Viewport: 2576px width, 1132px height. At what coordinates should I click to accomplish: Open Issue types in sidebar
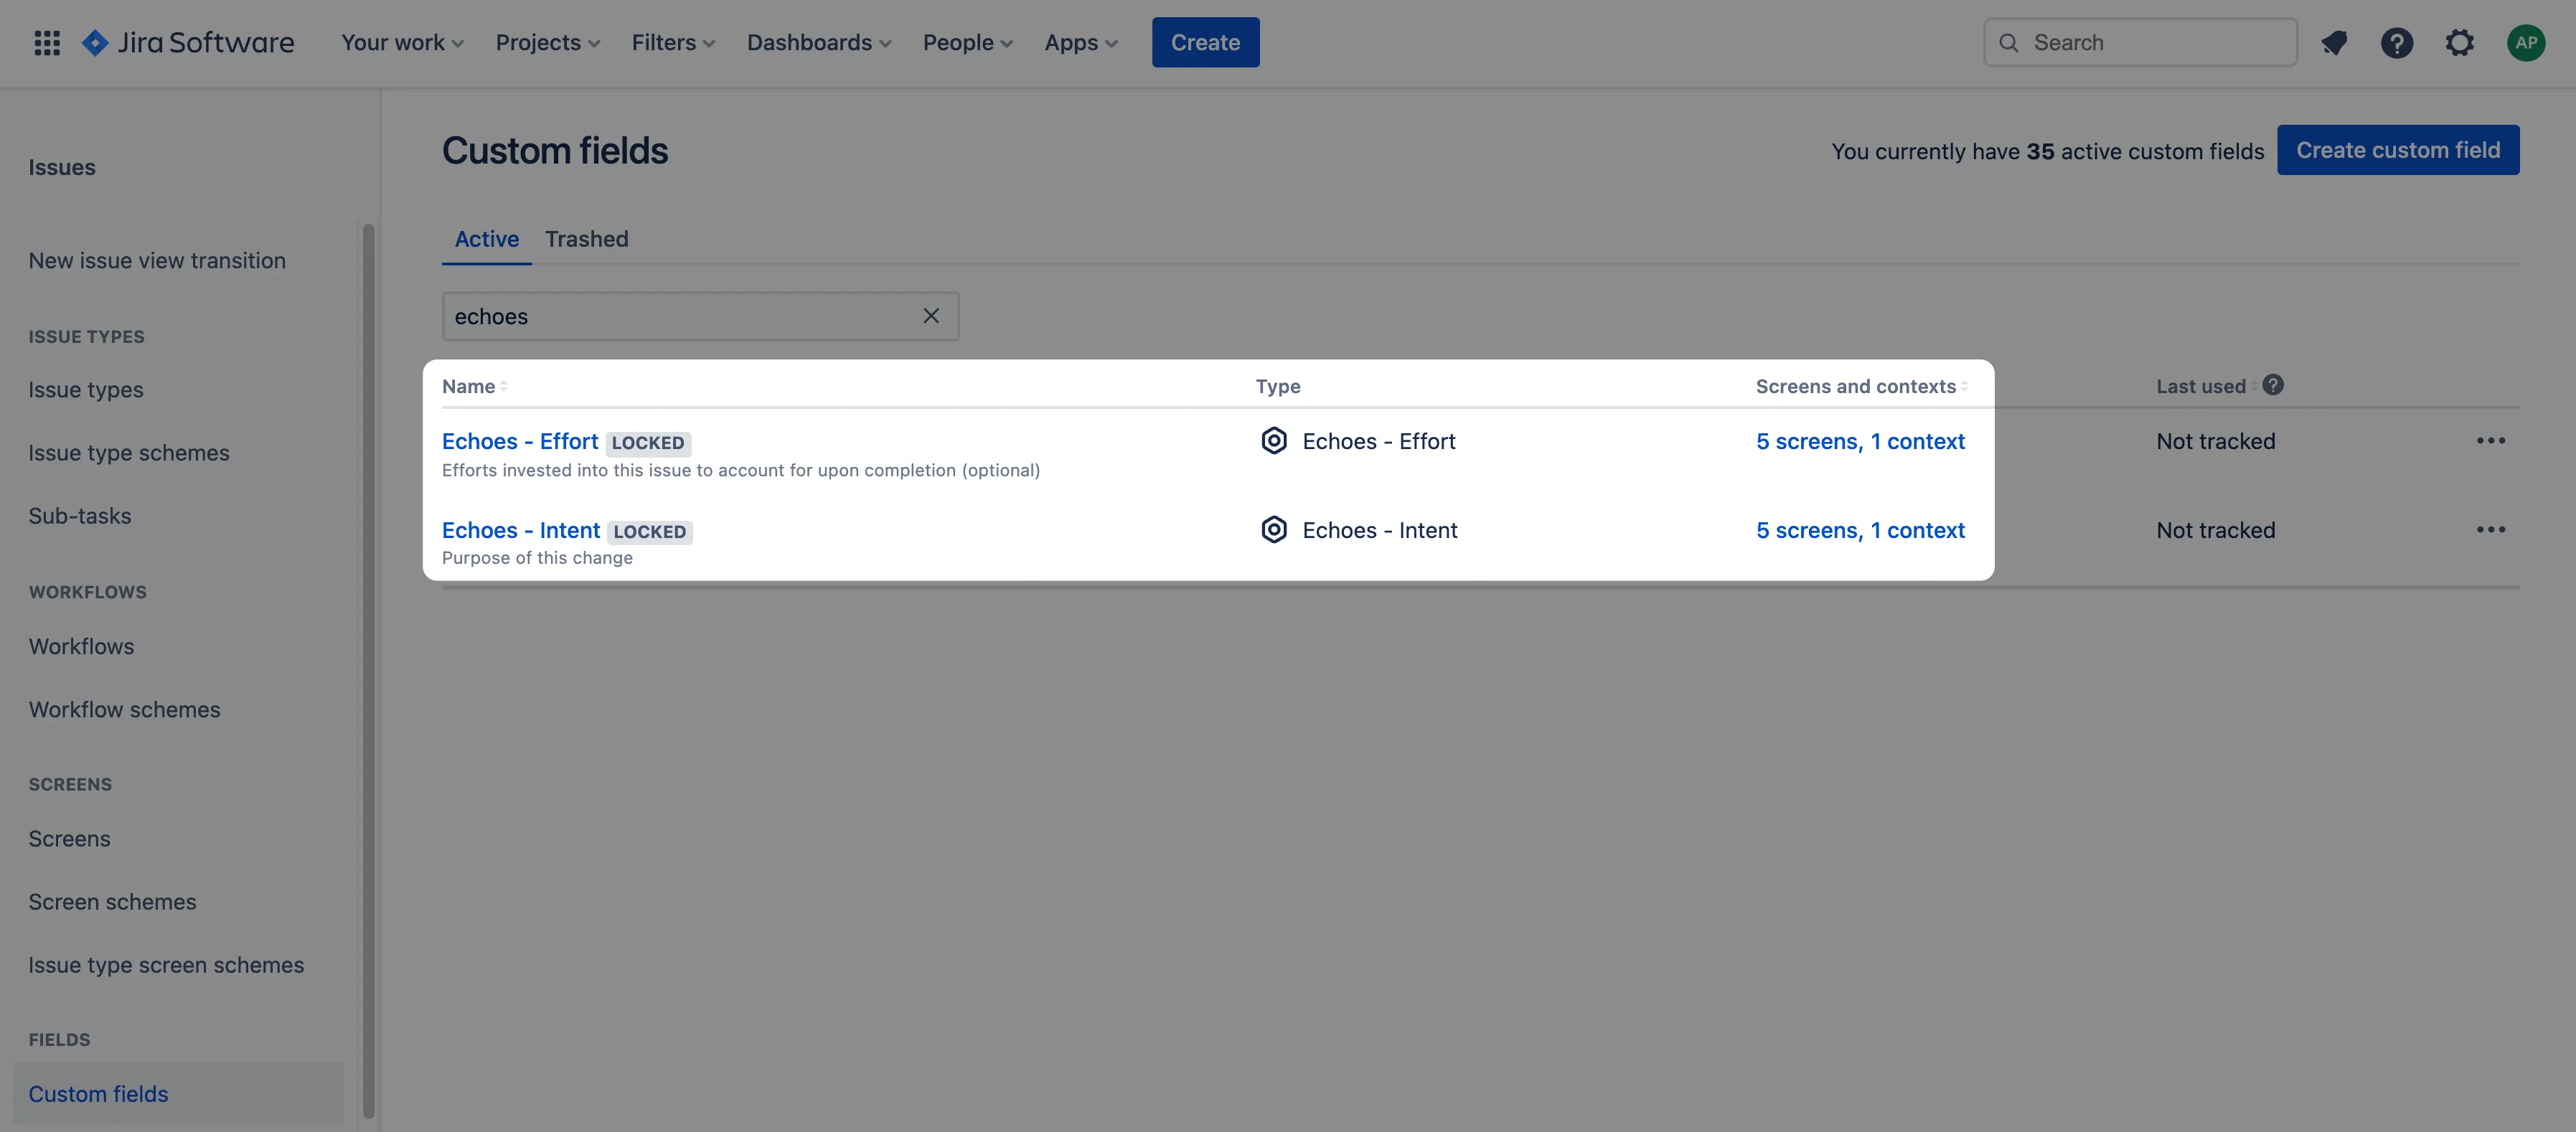point(85,390)
